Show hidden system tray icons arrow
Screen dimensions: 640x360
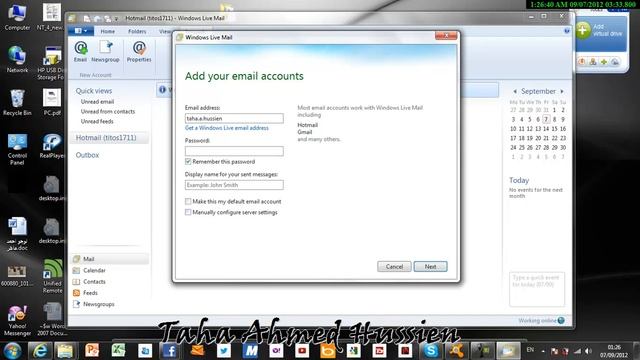[543, 351]
